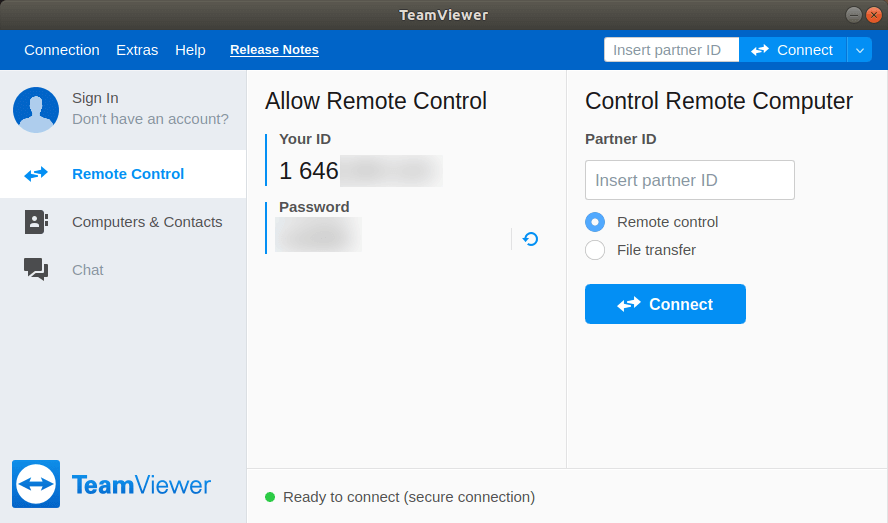Click the user avatar profile icon
The width and height of the screenshot is (888, 523).
36,109
